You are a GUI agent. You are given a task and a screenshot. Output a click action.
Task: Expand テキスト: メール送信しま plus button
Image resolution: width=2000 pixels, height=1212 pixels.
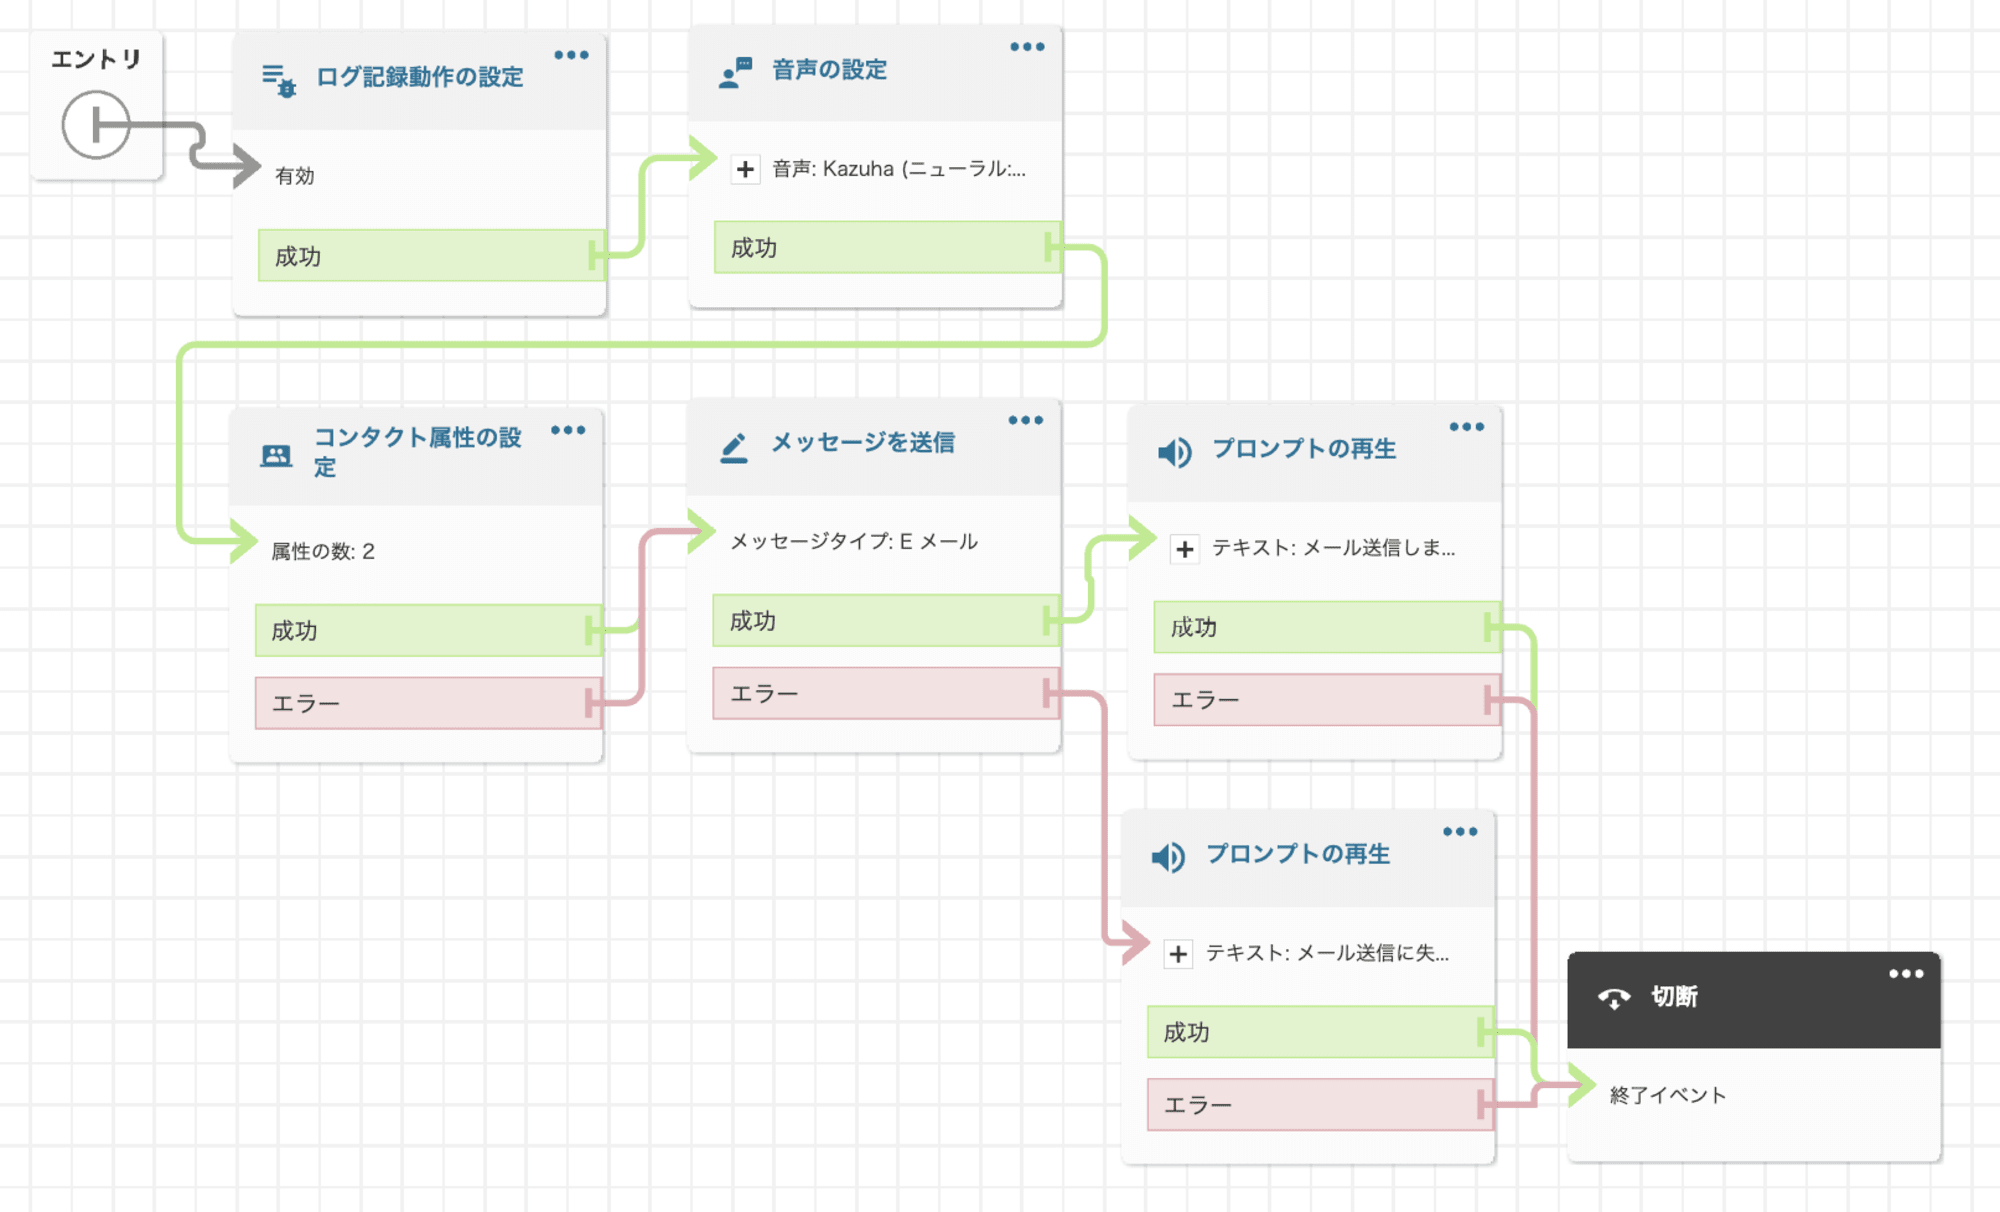click(1185, 549)
